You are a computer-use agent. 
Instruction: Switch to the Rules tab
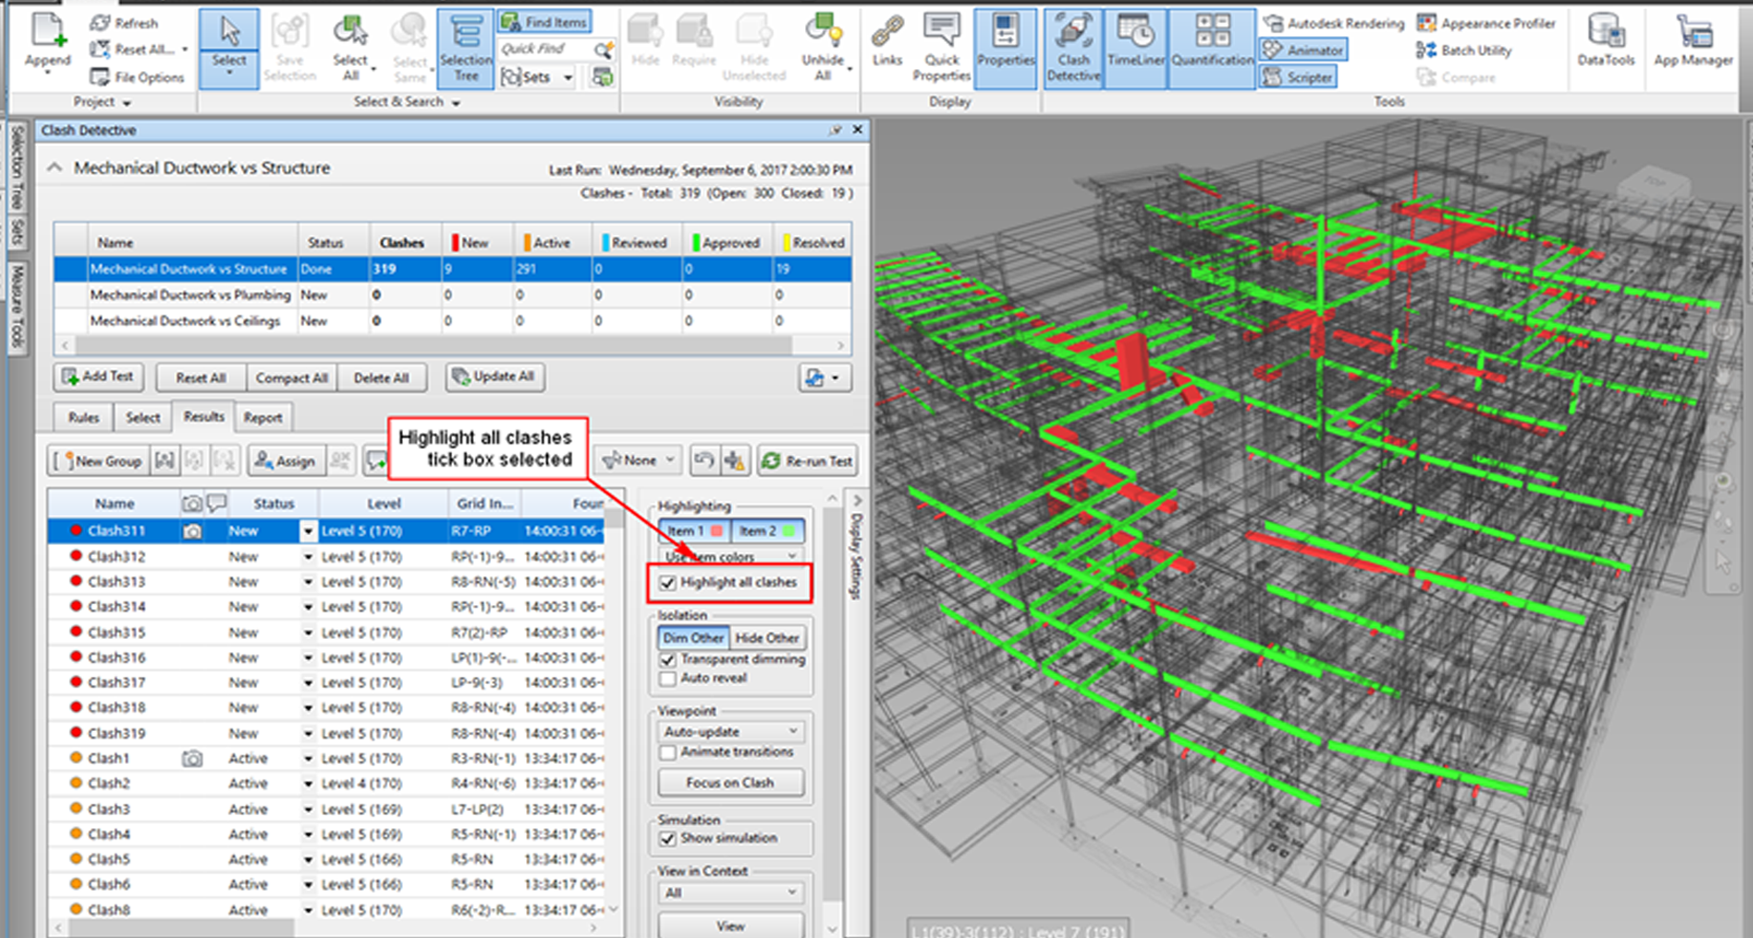pyautogui.click(x=83, y=418)
